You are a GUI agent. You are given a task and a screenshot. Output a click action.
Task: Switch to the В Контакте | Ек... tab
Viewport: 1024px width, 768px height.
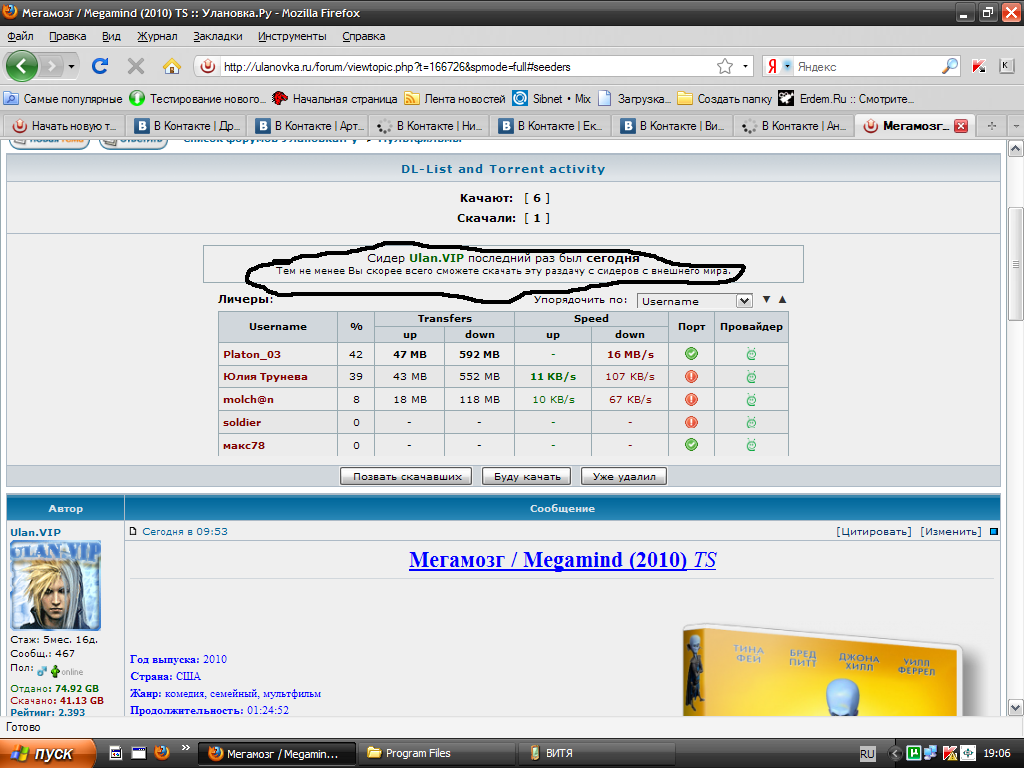pos(550,126)
